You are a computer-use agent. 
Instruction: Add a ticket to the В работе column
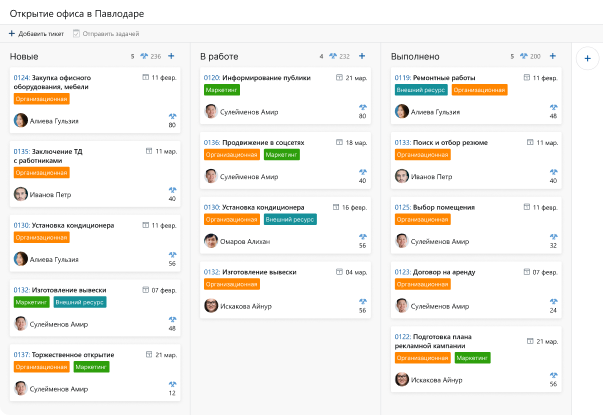[361, 57]
